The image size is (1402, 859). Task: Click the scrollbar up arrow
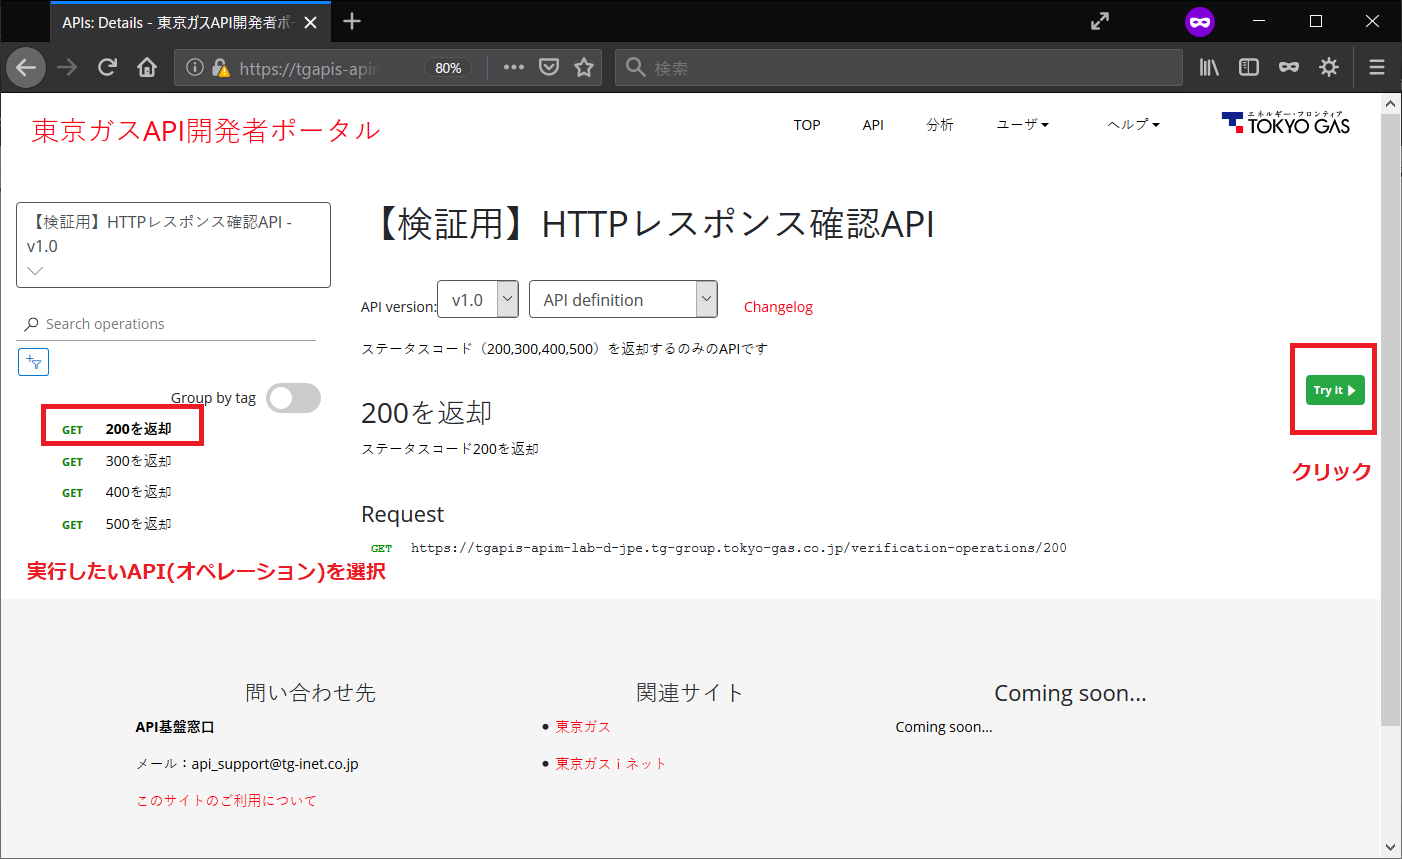[1391, 103]
